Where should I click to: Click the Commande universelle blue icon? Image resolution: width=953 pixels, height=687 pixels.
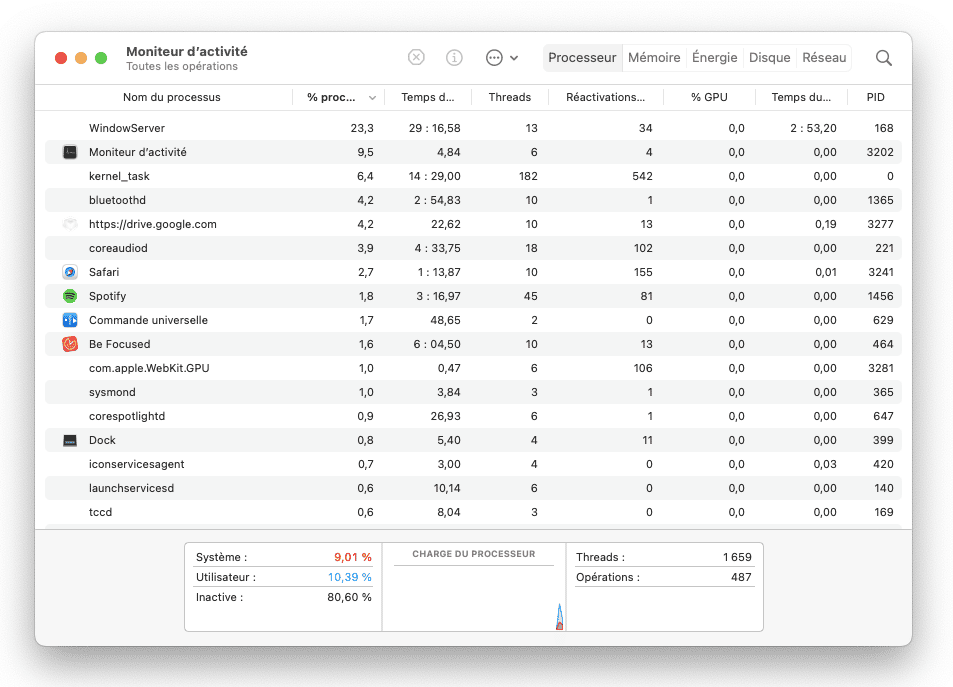click(70, 320)
